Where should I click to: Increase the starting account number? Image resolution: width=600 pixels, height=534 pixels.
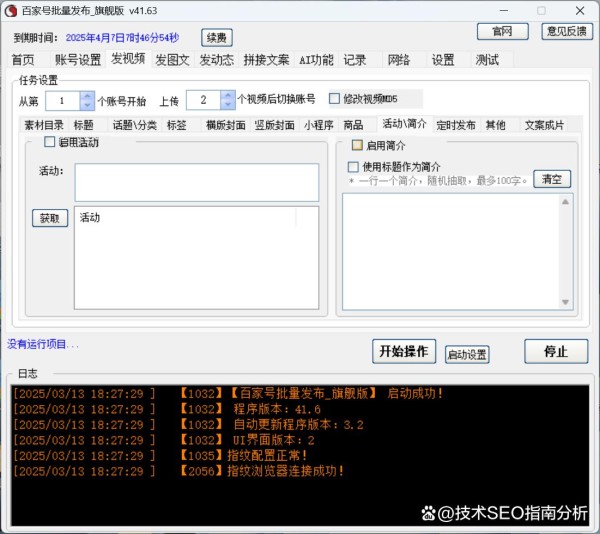pyautogui.click(x=87, y=96)
